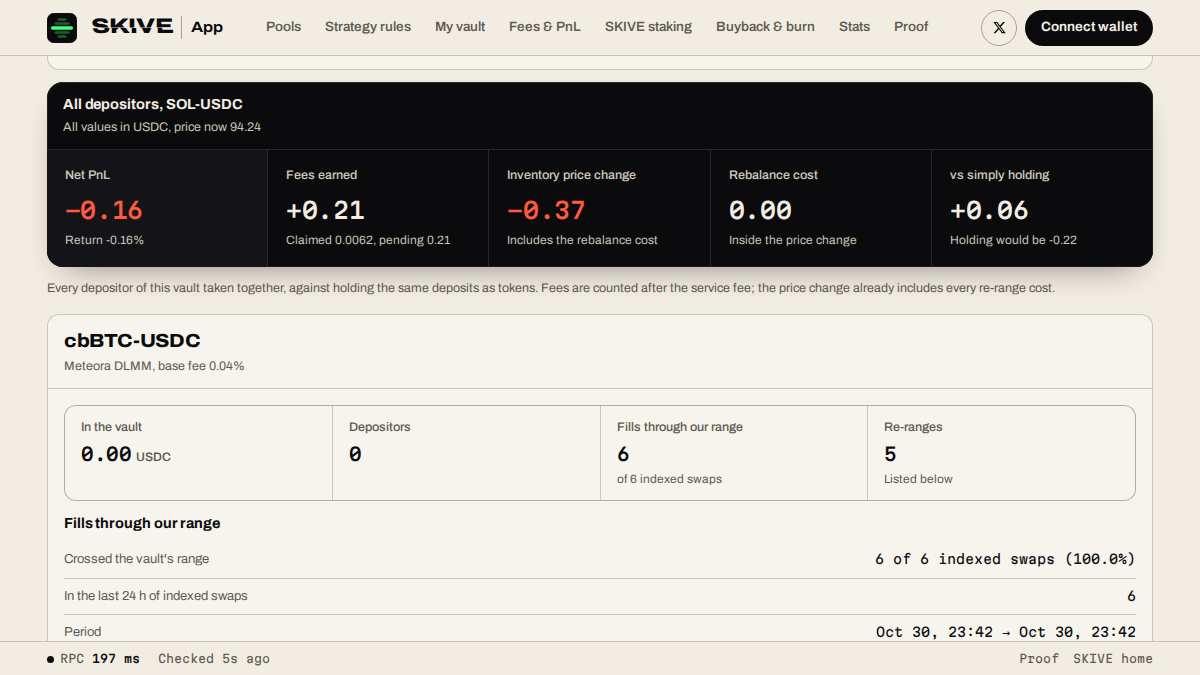Viewport: 1200px width, 675px height.
Task: Open Proof link in footer bar
Action: tap(1039, 659)
